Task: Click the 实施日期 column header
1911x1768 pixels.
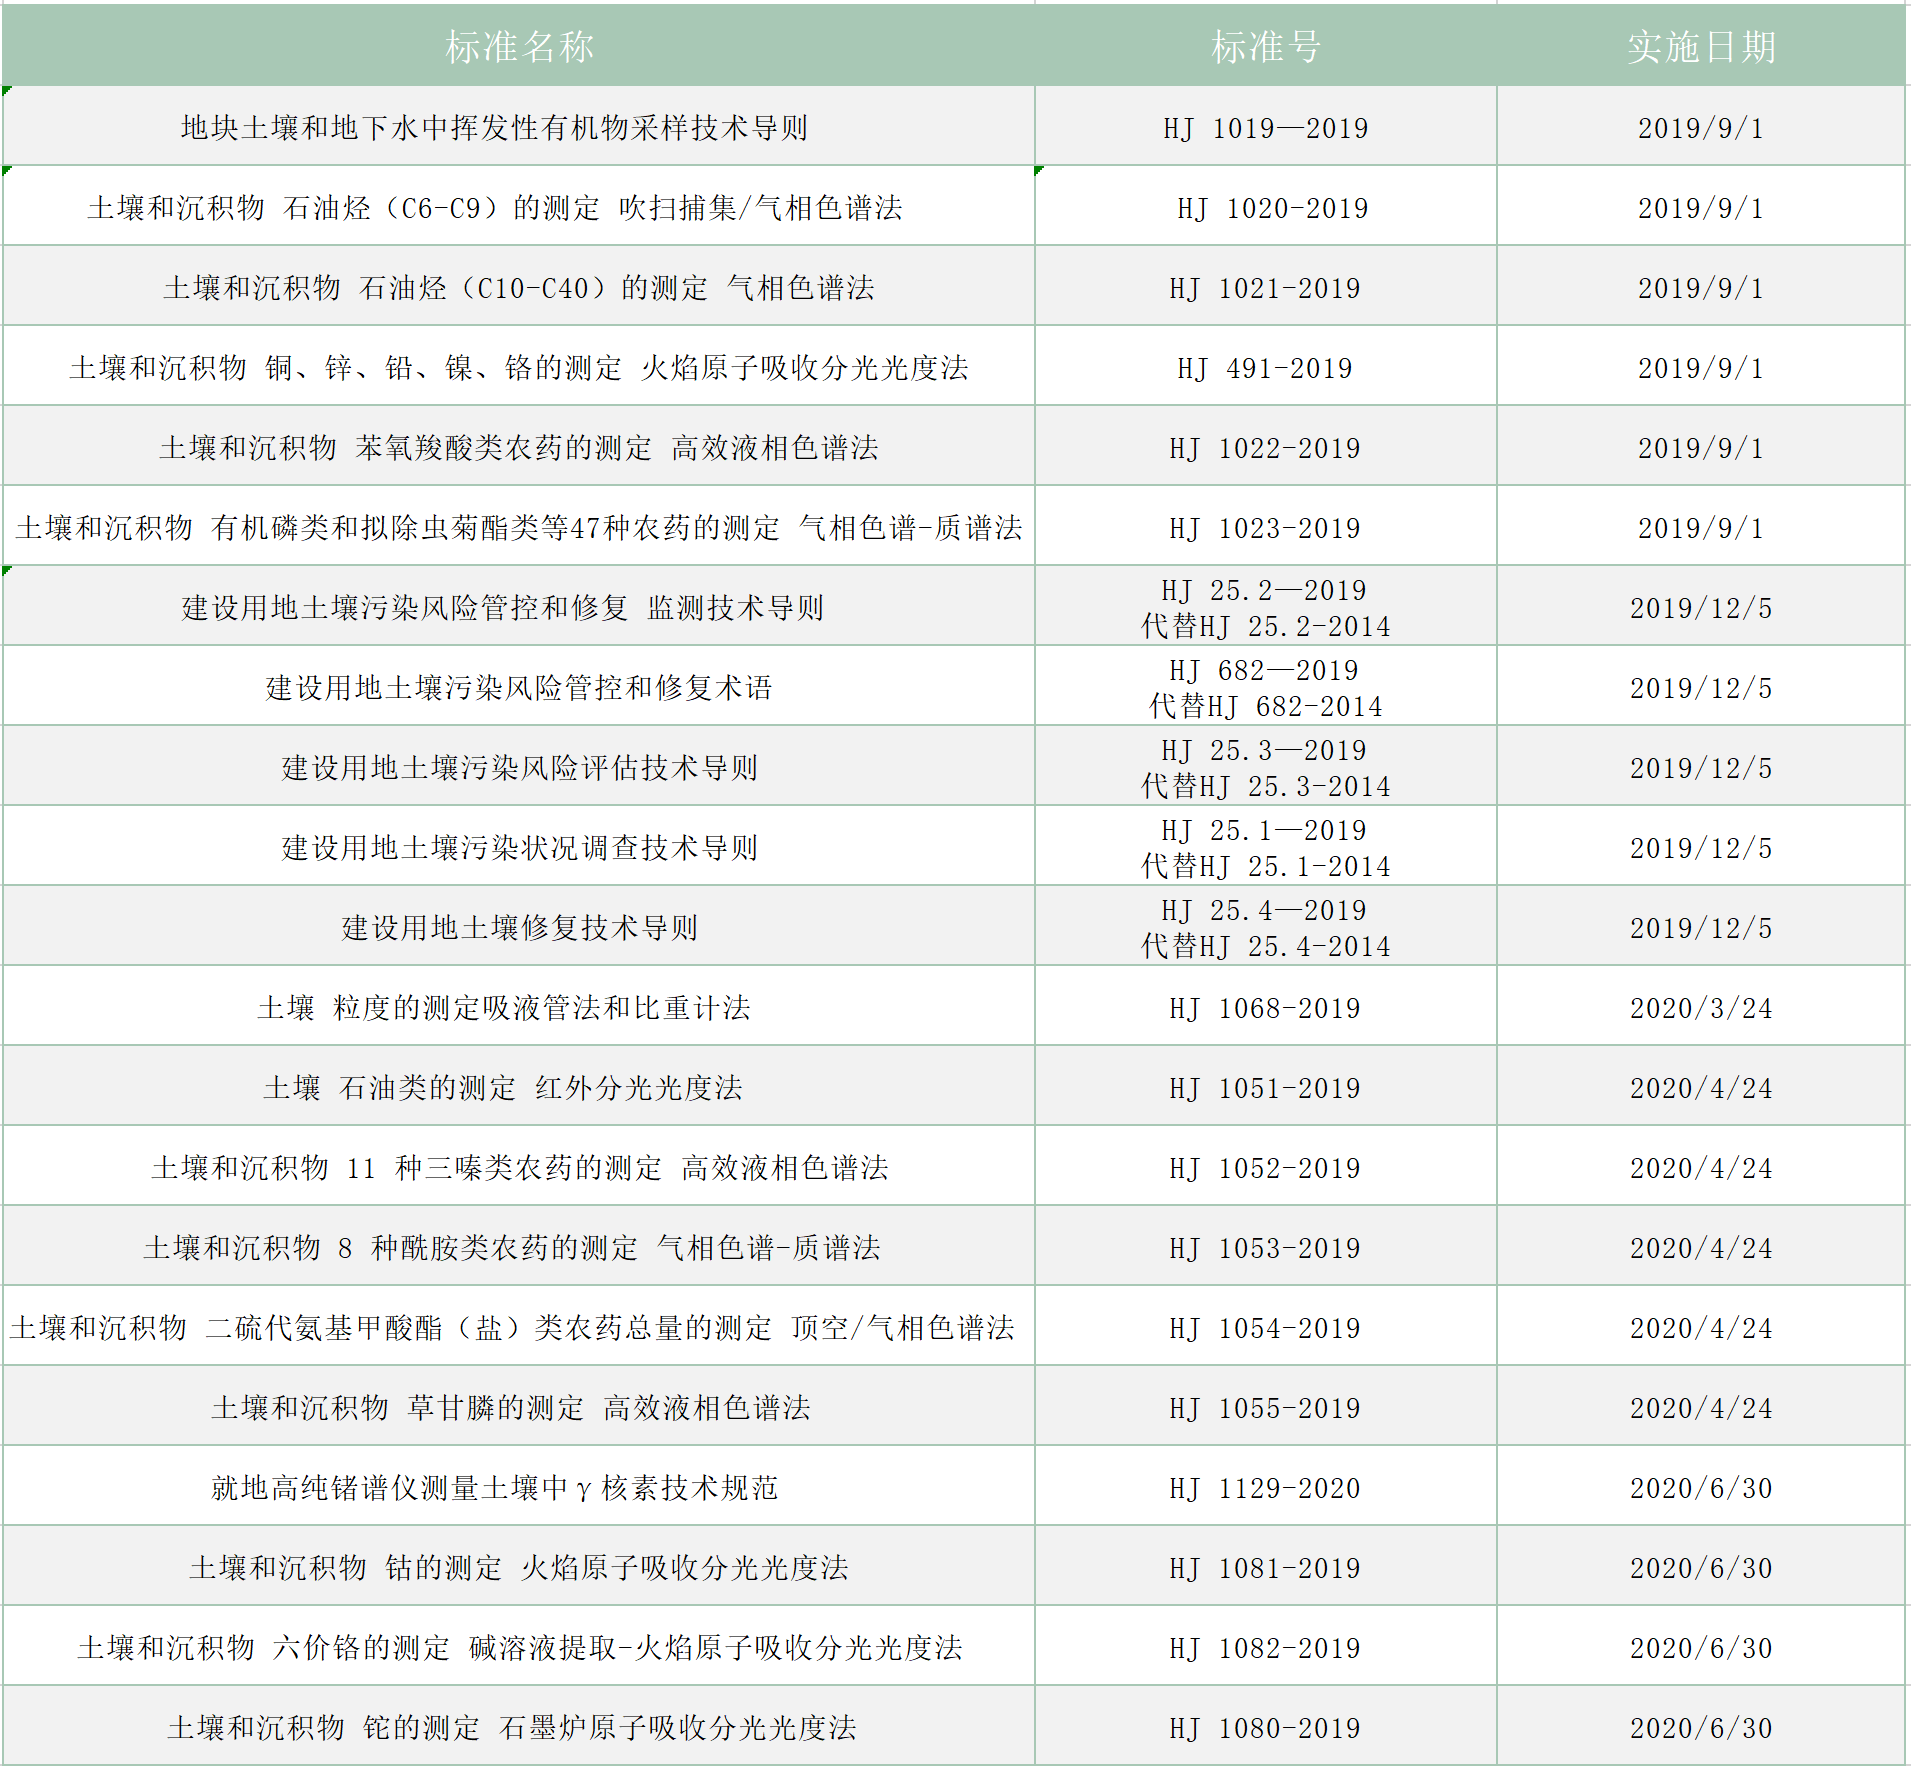Action: 1700,47
